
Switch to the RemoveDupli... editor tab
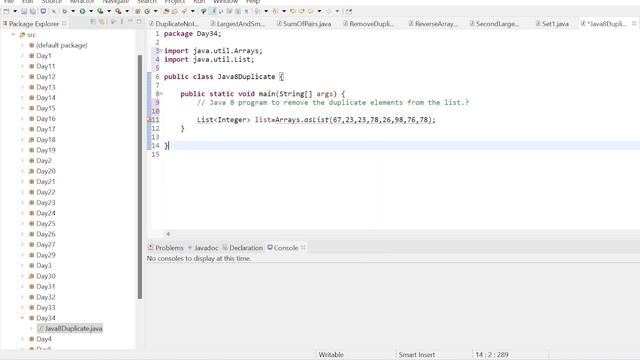pyautogui.click(x=369, y=24)
